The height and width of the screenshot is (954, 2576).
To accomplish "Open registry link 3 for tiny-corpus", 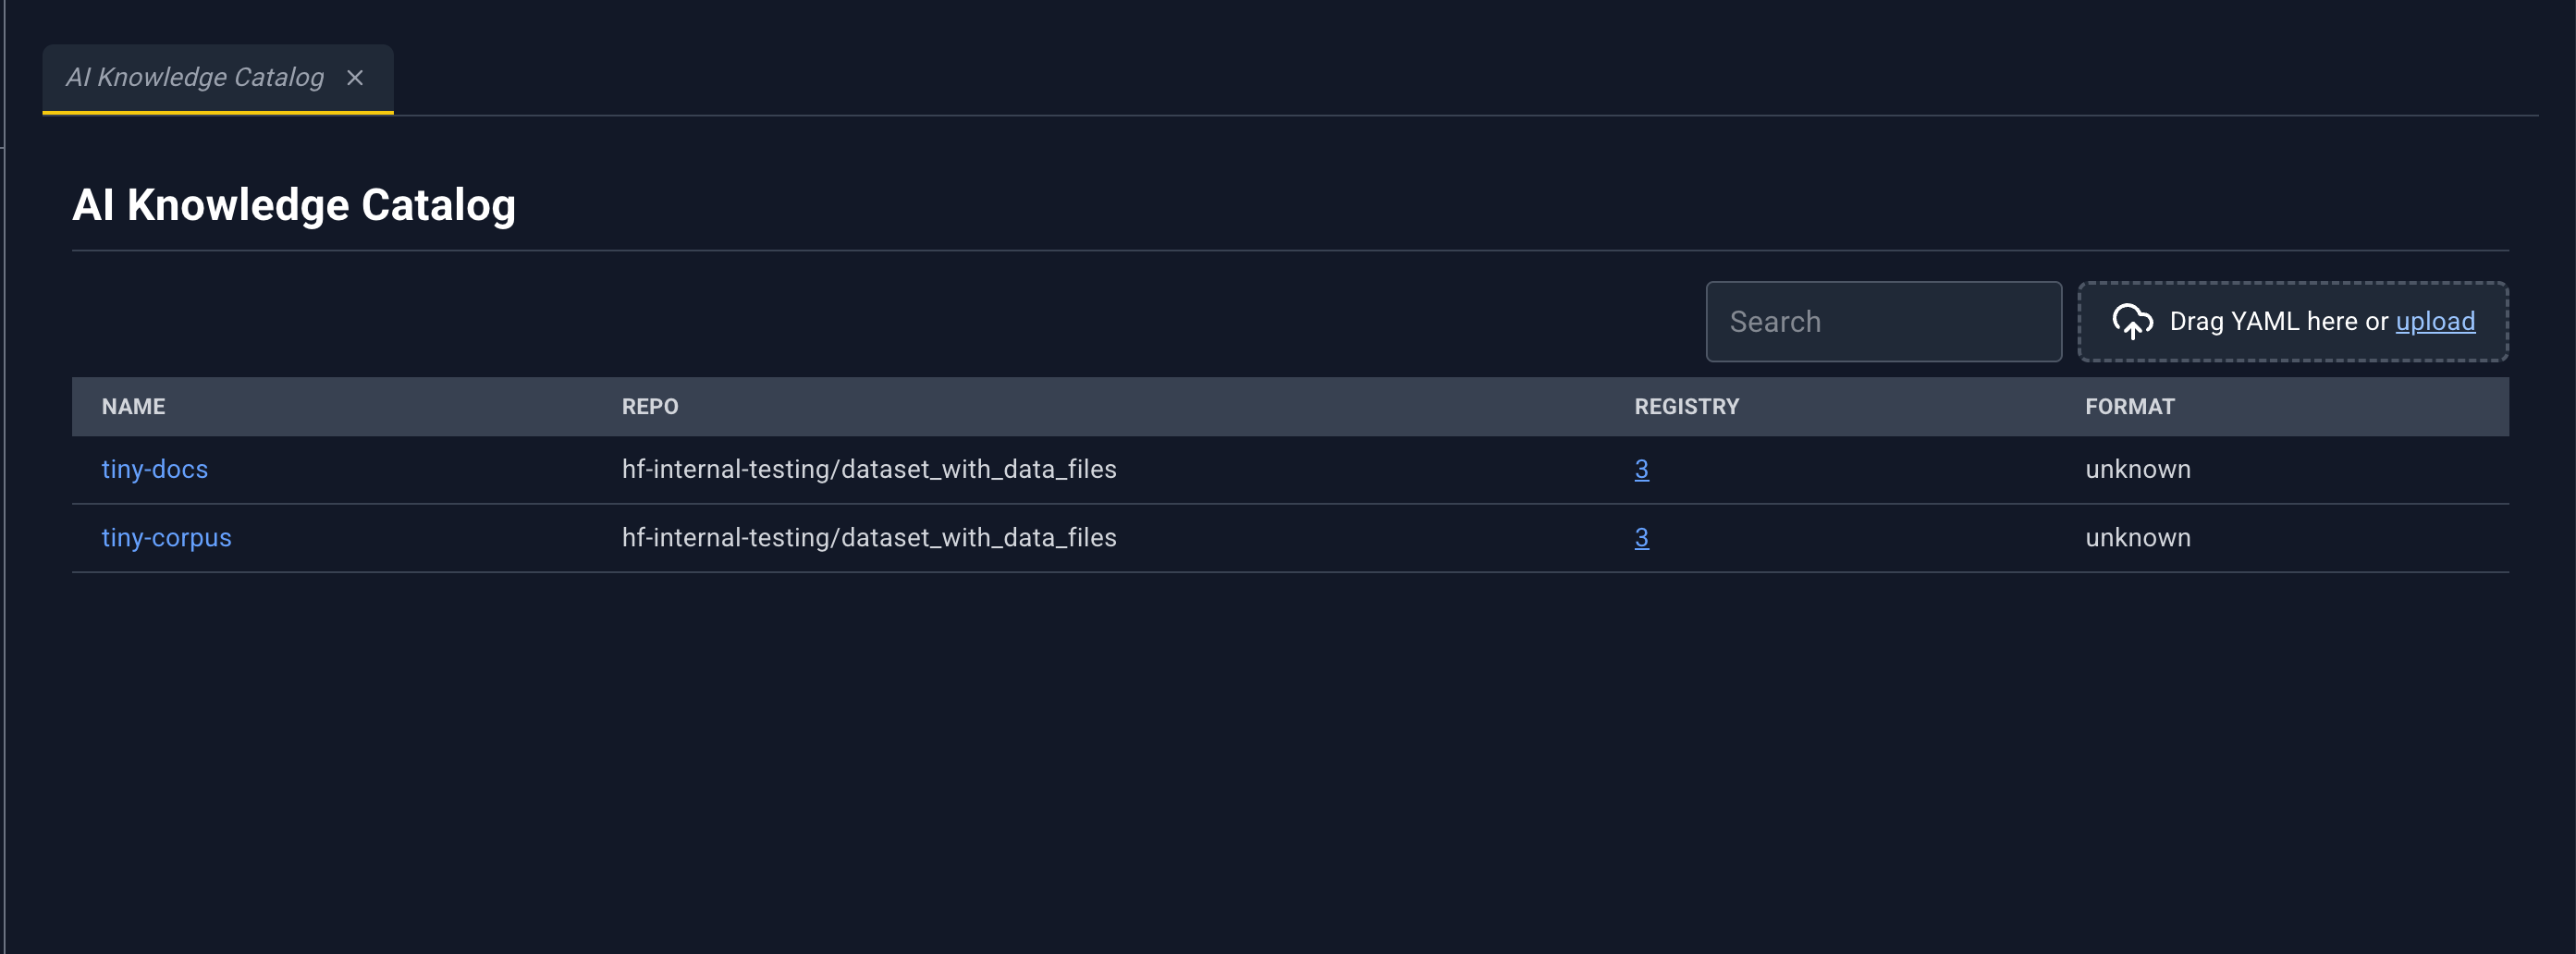I will (x=1641, y=538).
